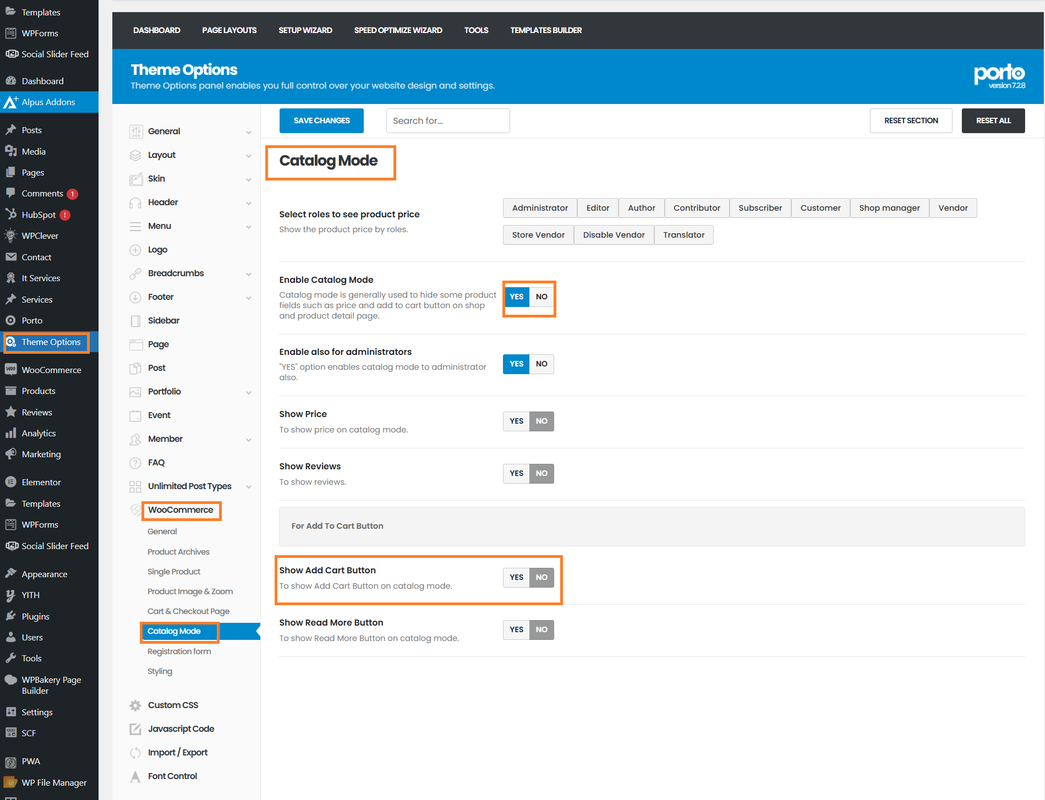Expand the Footer section chevron
This screenshot has width=1045, height=800.
pyautogui.click(x=248, y=298)
